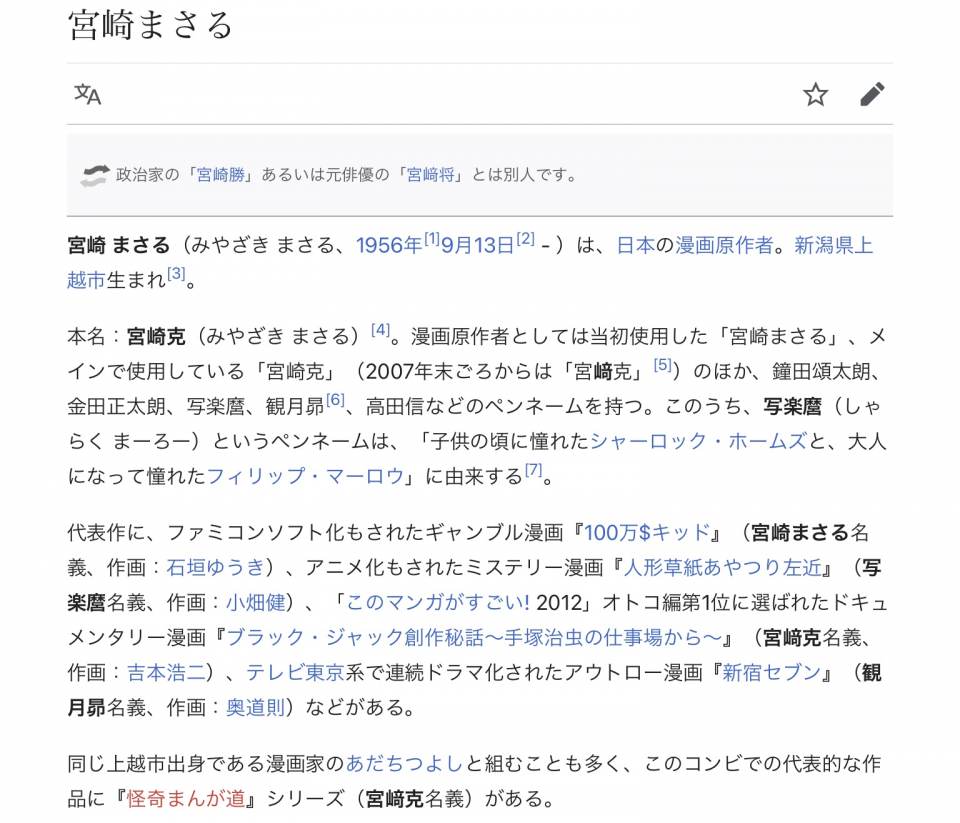Viewport: 960px width, 823px height.
Task: Open the あだちつよし manga artist link
Action: [x=405, y=764]
